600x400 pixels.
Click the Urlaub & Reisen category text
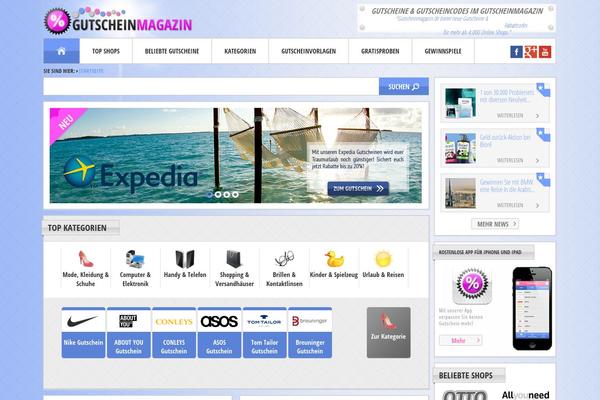click(x=383, y=275)
